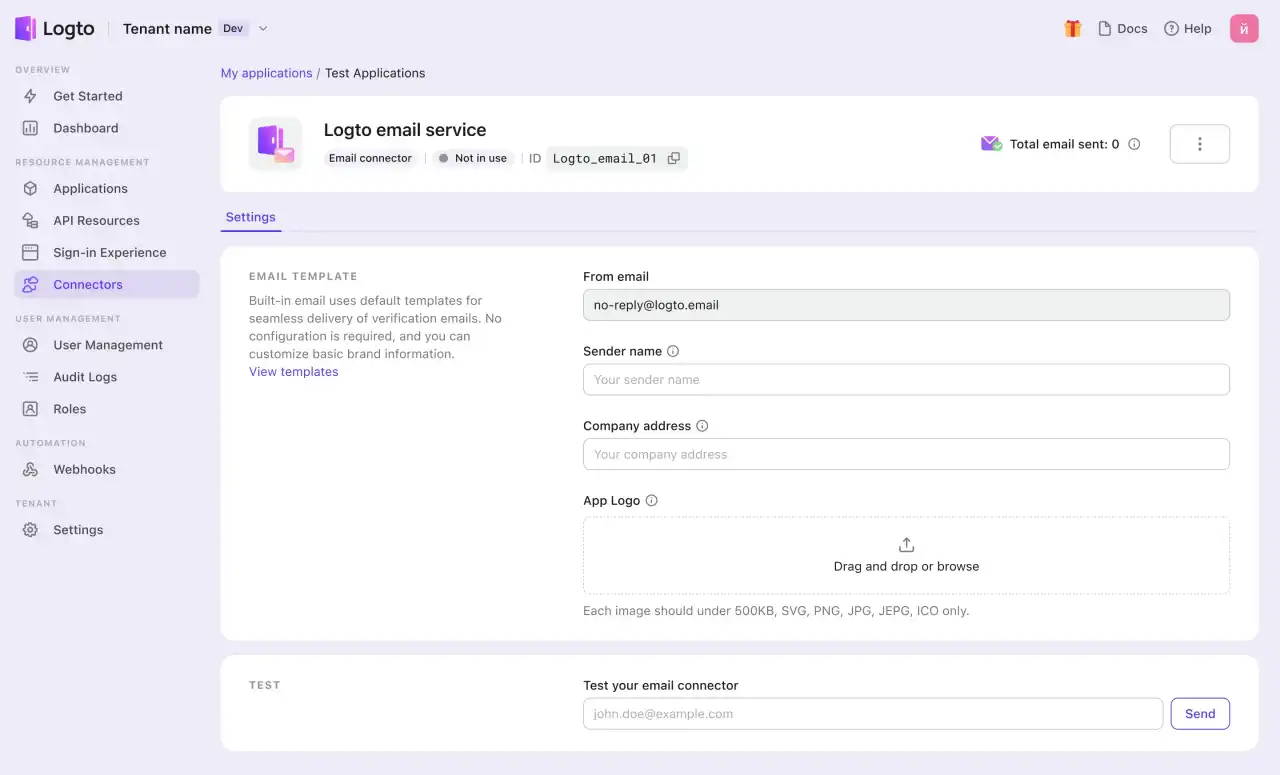Viewport: 1280px width, 775px height.
Task: Click the Logto logo in top-left
Action: click(55, 29)
